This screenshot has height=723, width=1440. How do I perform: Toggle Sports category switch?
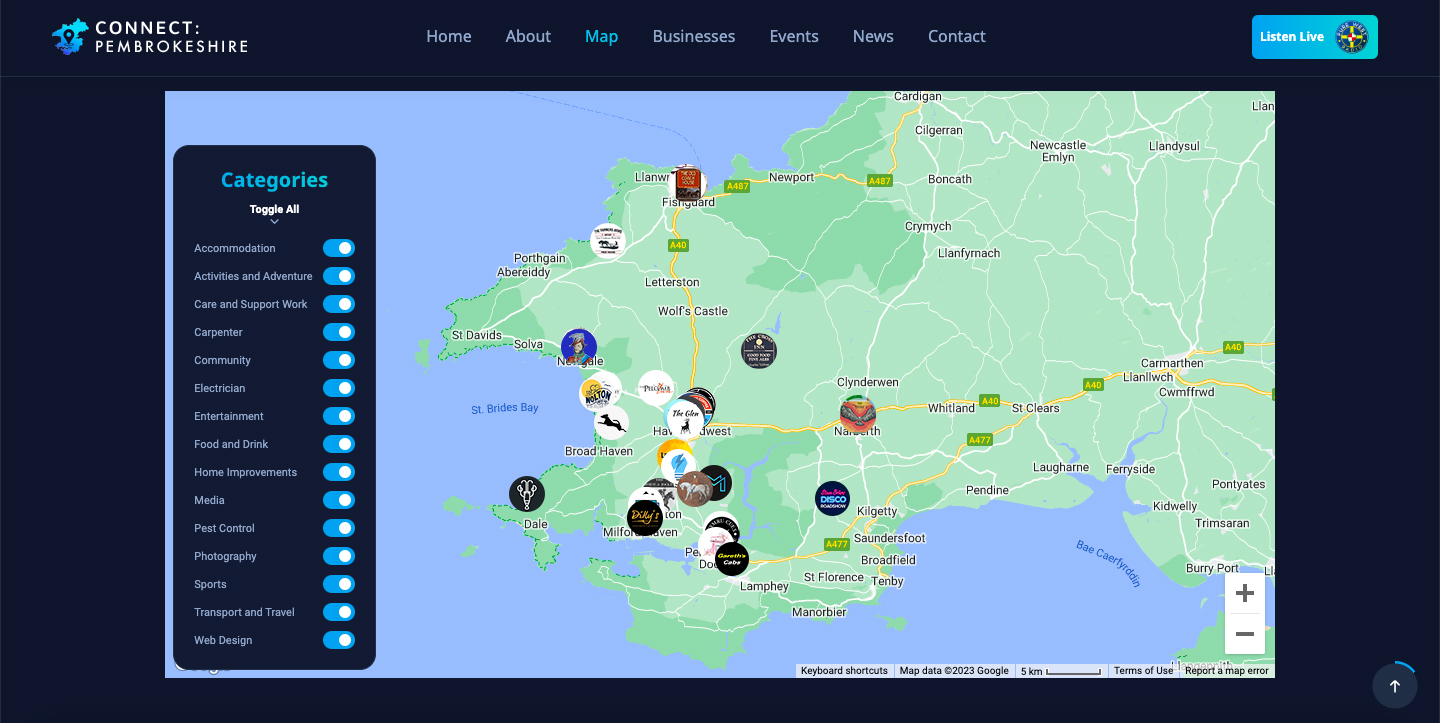pyautogui.click(x=339, y=584)
